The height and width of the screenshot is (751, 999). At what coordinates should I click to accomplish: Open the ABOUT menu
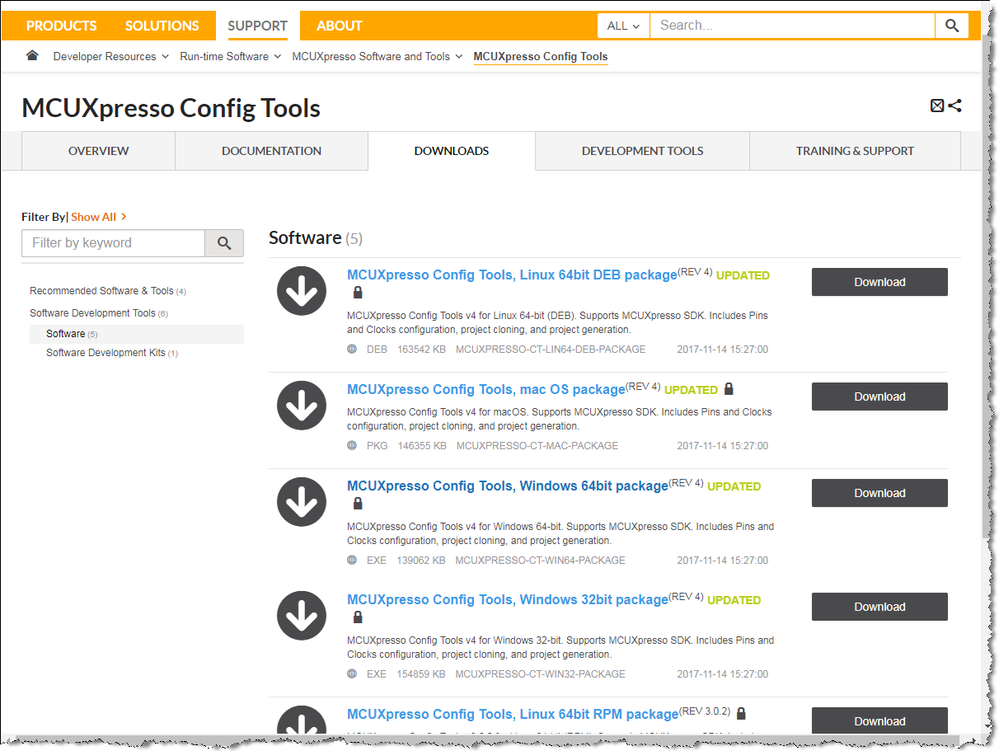click(339, 25)
